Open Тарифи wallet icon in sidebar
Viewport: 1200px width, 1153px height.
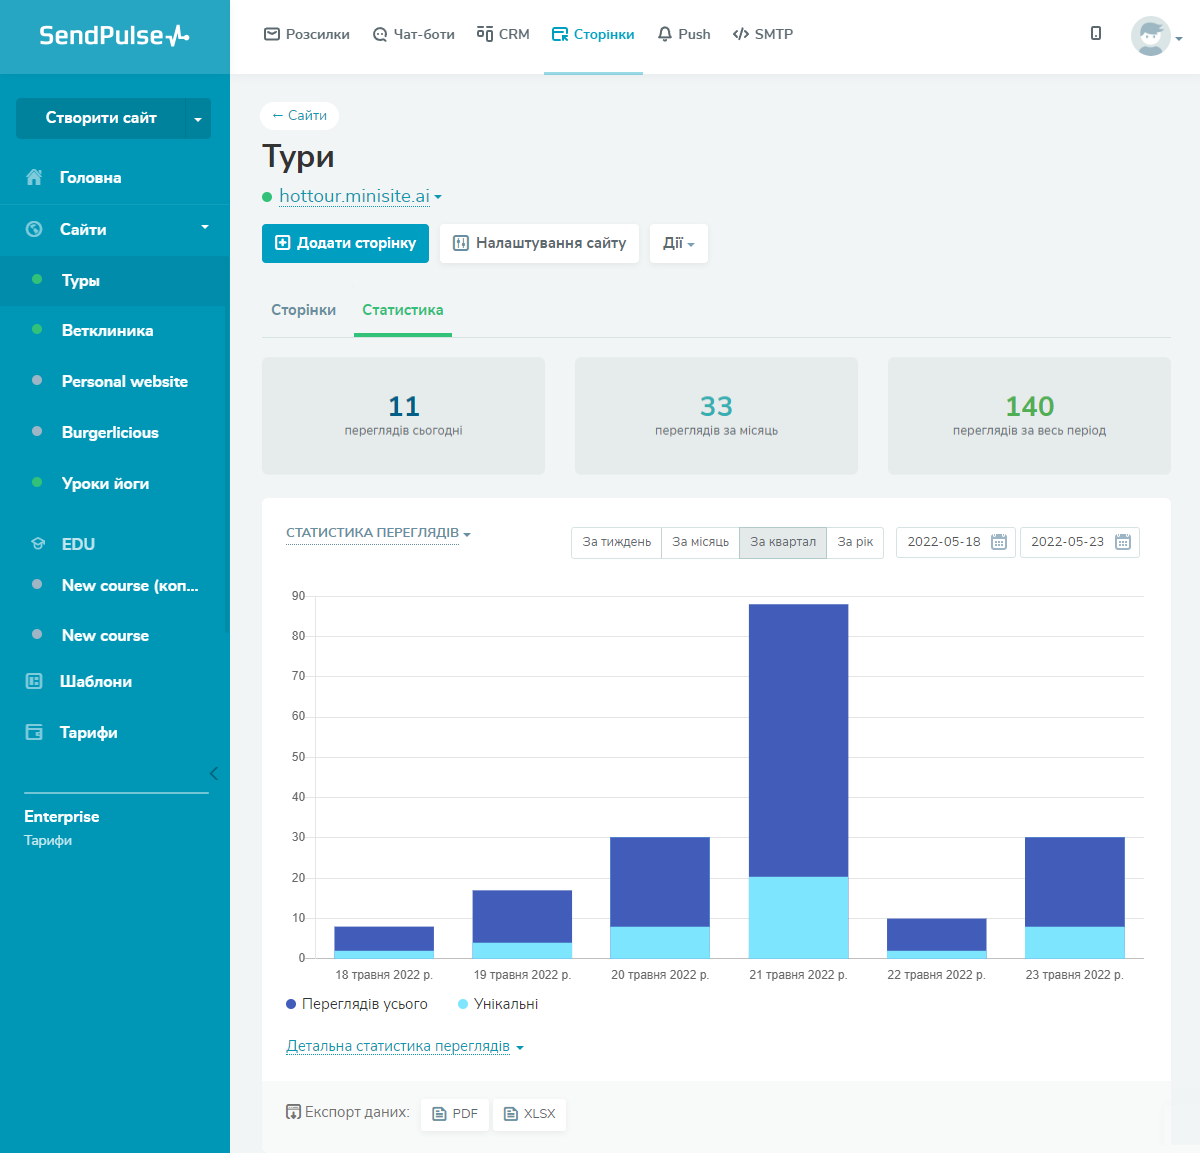click(34, 732)
